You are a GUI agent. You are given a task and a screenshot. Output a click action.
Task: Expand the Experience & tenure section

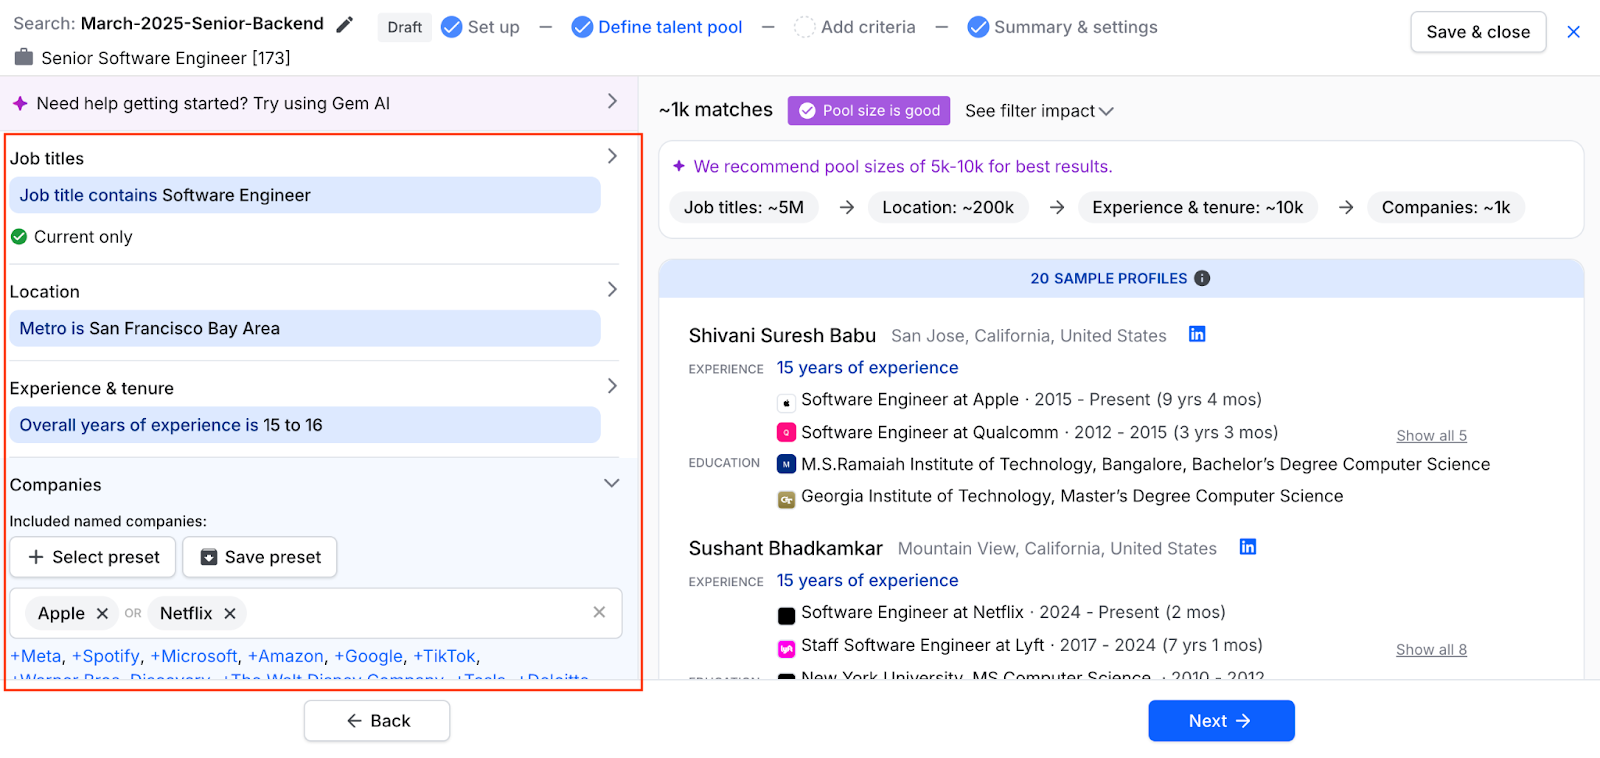click(612, 386)
